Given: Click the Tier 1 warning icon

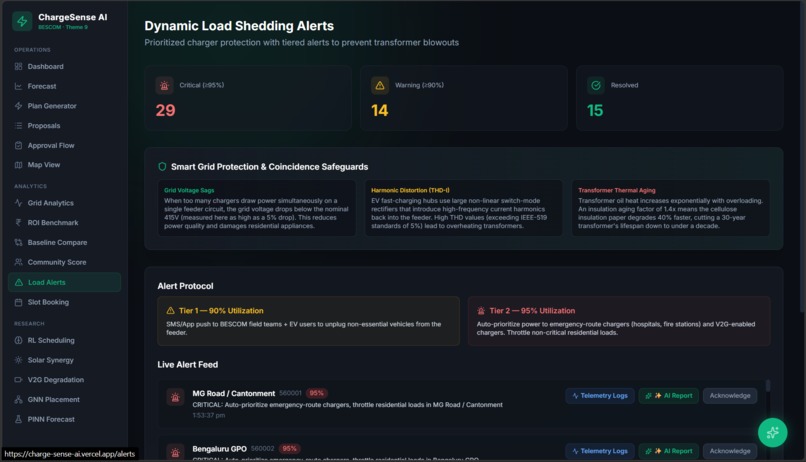Looking at the screenshot, I should pyautogui.click(x=171, y=310).
